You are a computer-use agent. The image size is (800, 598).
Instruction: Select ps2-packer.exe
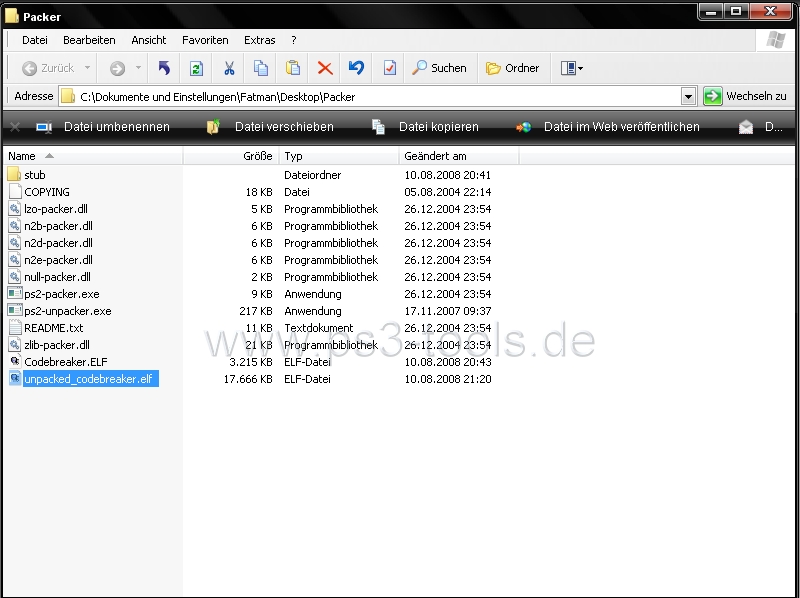pos(62,294)
